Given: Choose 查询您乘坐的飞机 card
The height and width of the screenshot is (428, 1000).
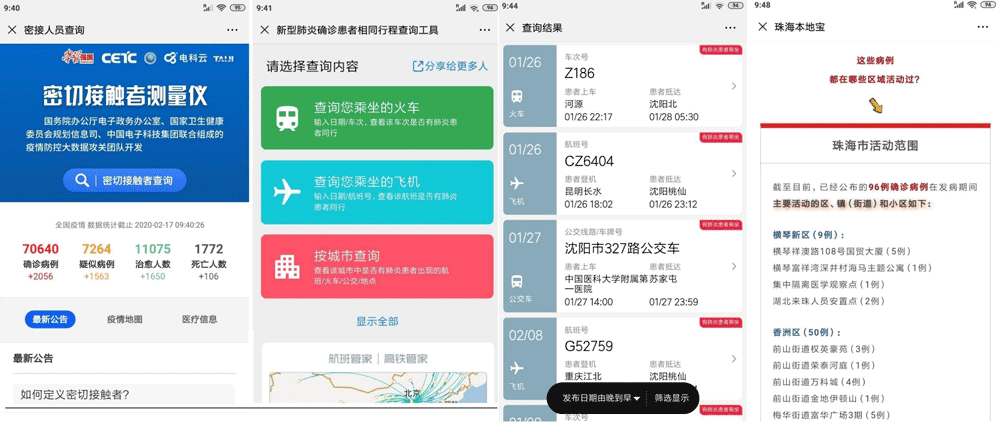Looking at the screenshot, I should click(377, 192).
